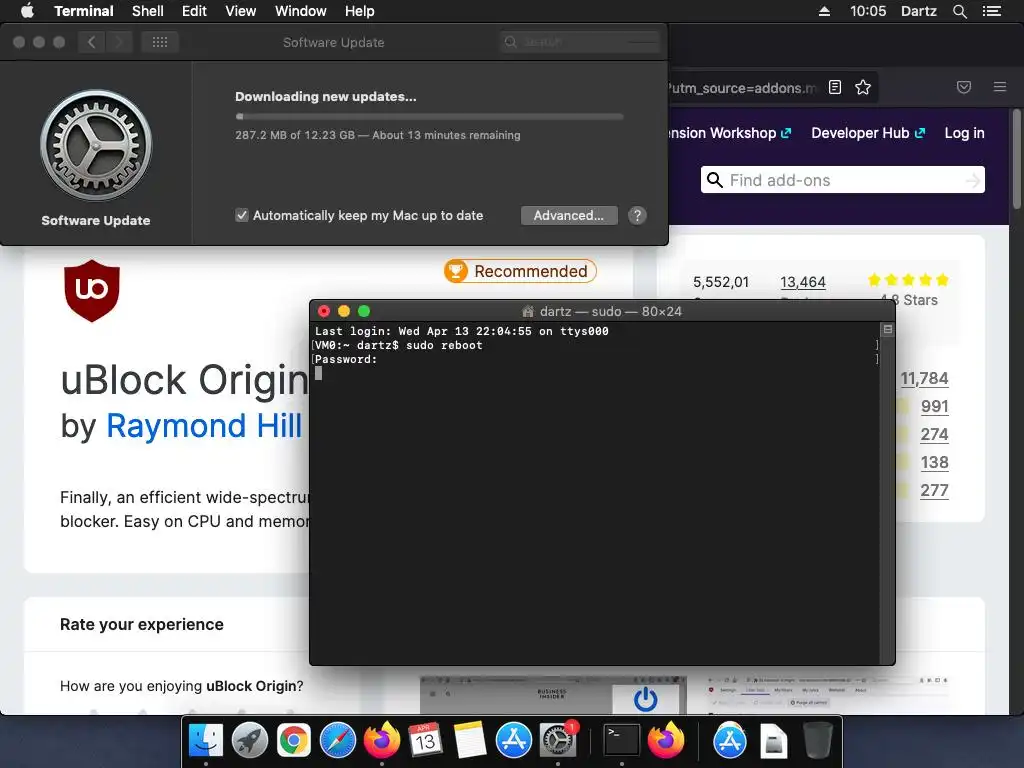Open Google Chrome from the Dock

pyautogui.click(x=294, y=741)
